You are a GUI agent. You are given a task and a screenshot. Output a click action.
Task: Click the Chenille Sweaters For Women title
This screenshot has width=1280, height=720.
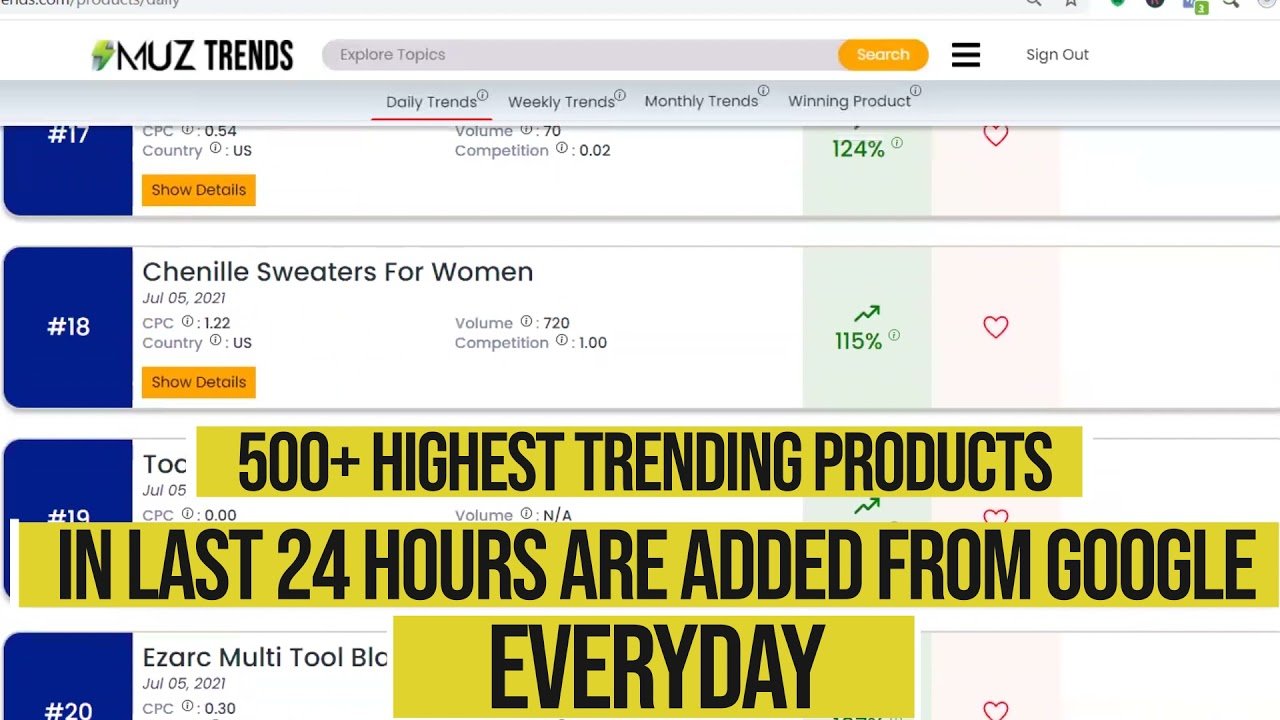(x=338, y=272)
